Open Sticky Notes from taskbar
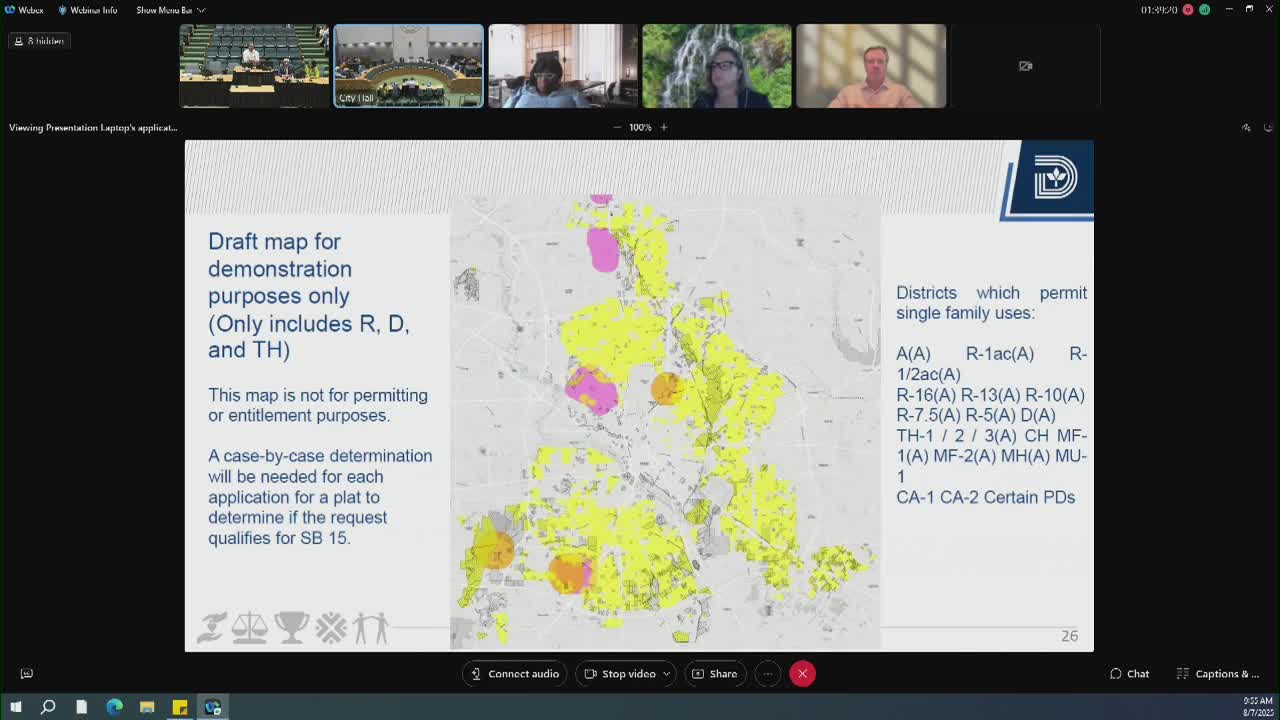 coord(180,707)
